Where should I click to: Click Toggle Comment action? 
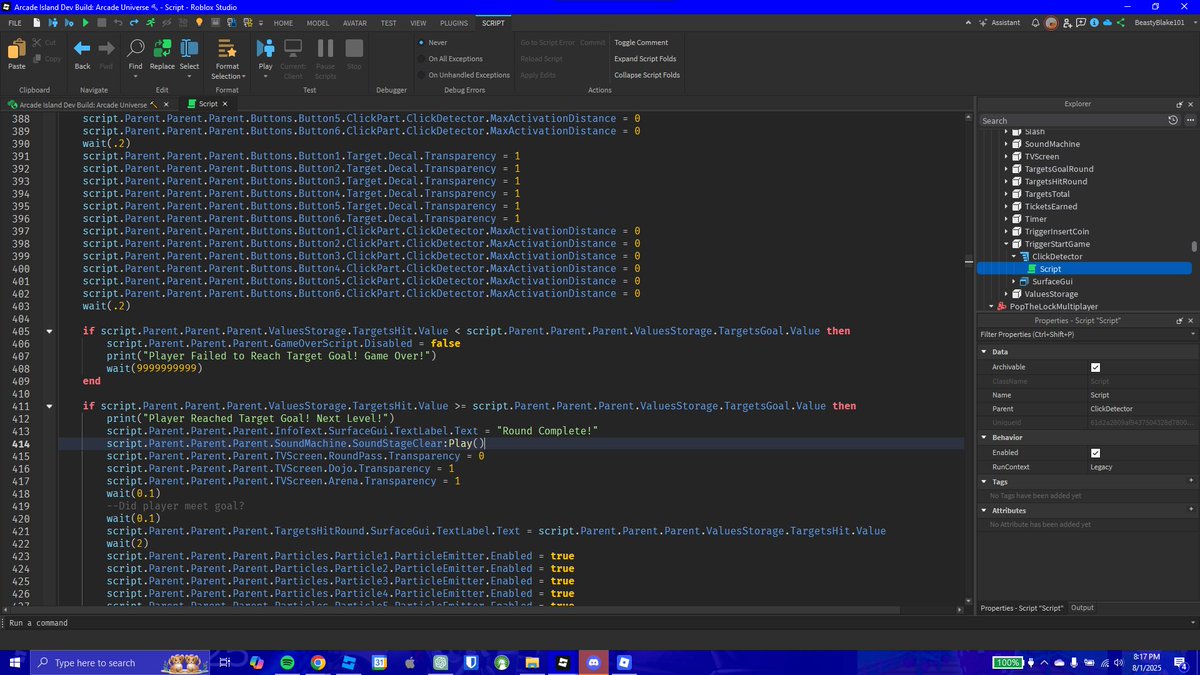click(x=641, y=43)
